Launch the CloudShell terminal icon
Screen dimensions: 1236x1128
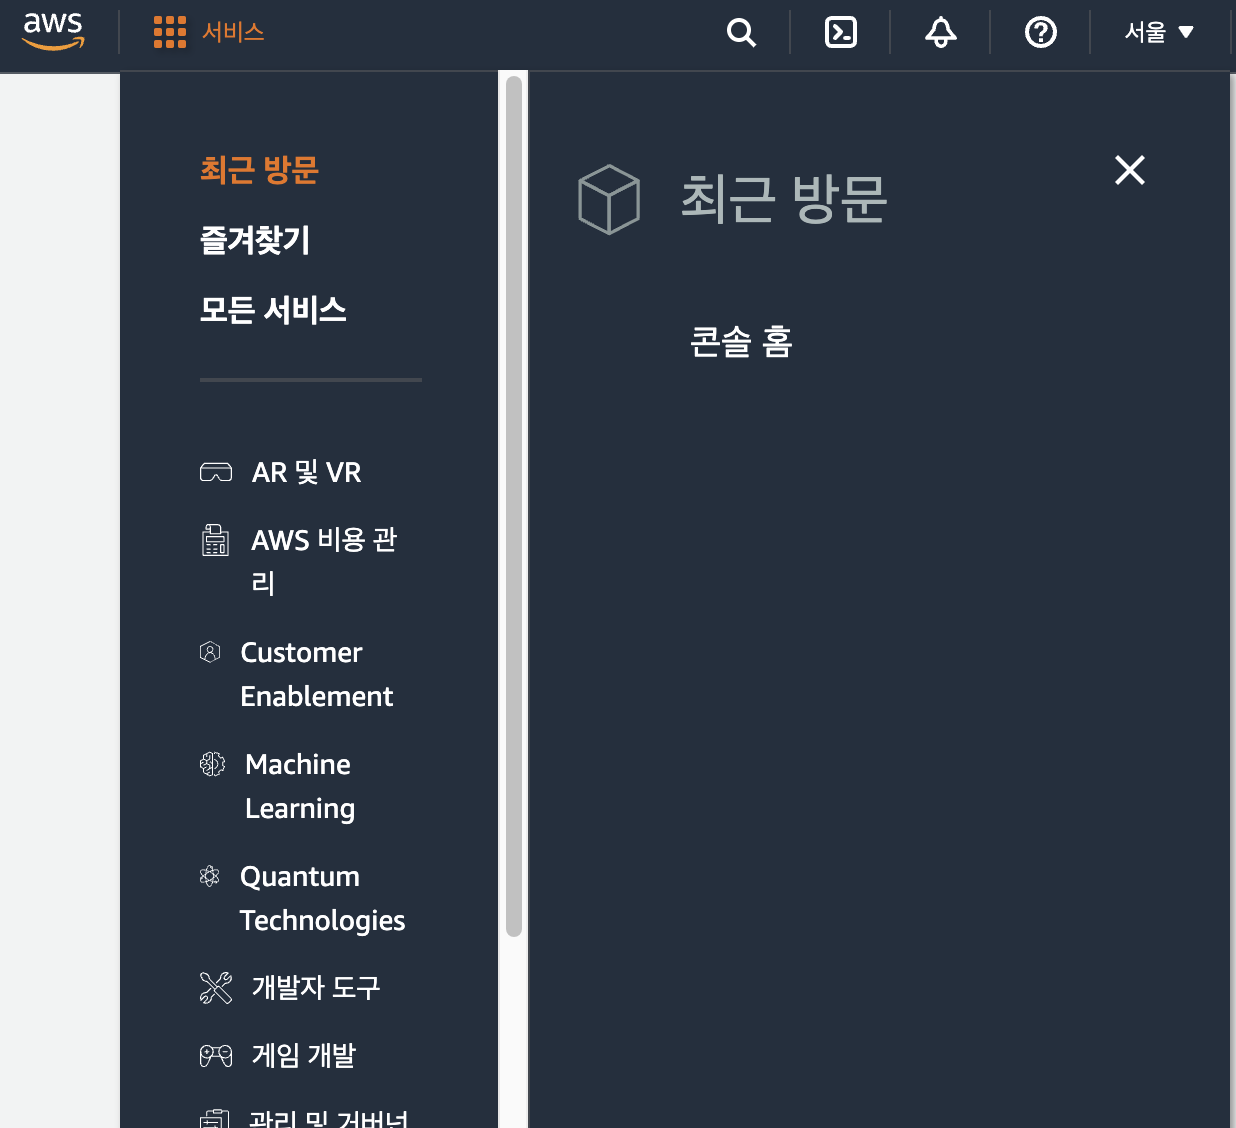point(841,32)
